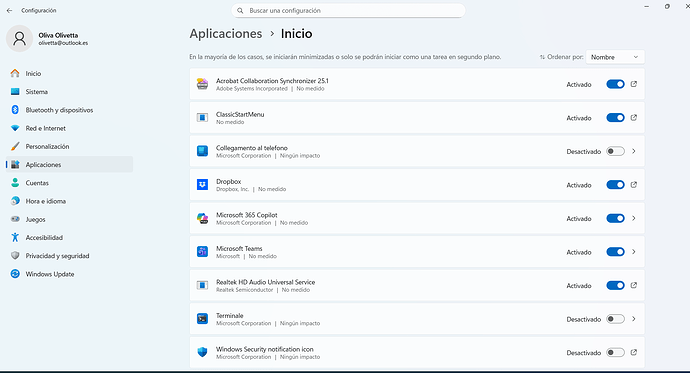Viewport: 690px width, 373px height.
Task: Click the Oliva Olivetta account name
Action: tap(58, 35)
